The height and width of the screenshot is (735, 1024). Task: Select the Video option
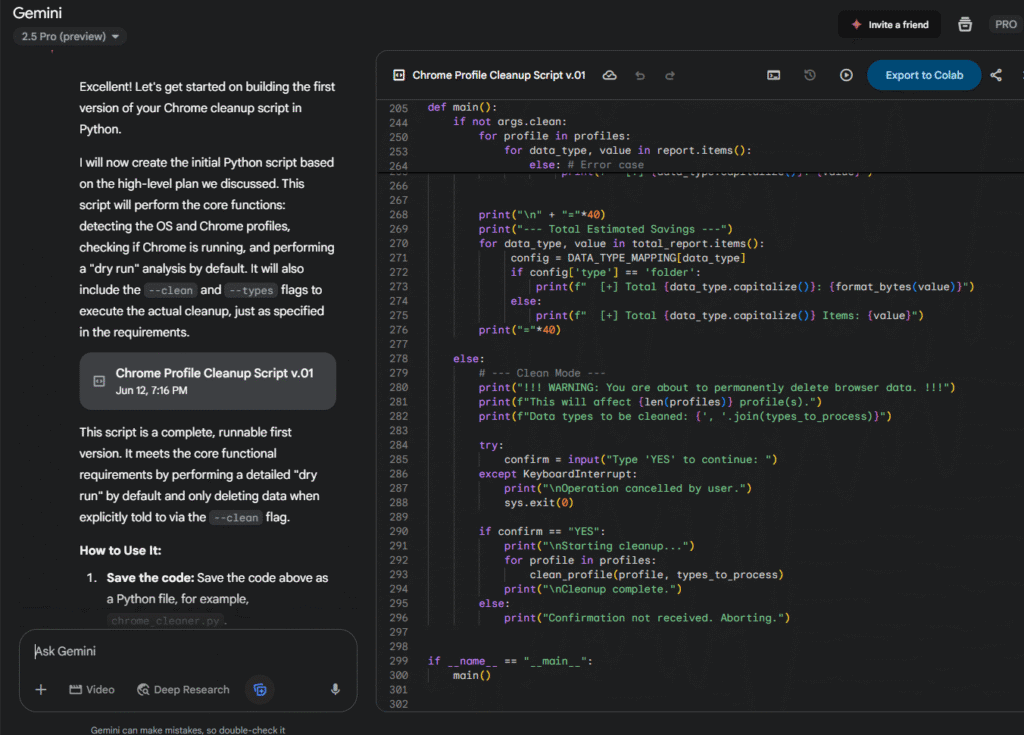[x=92, y=689]
